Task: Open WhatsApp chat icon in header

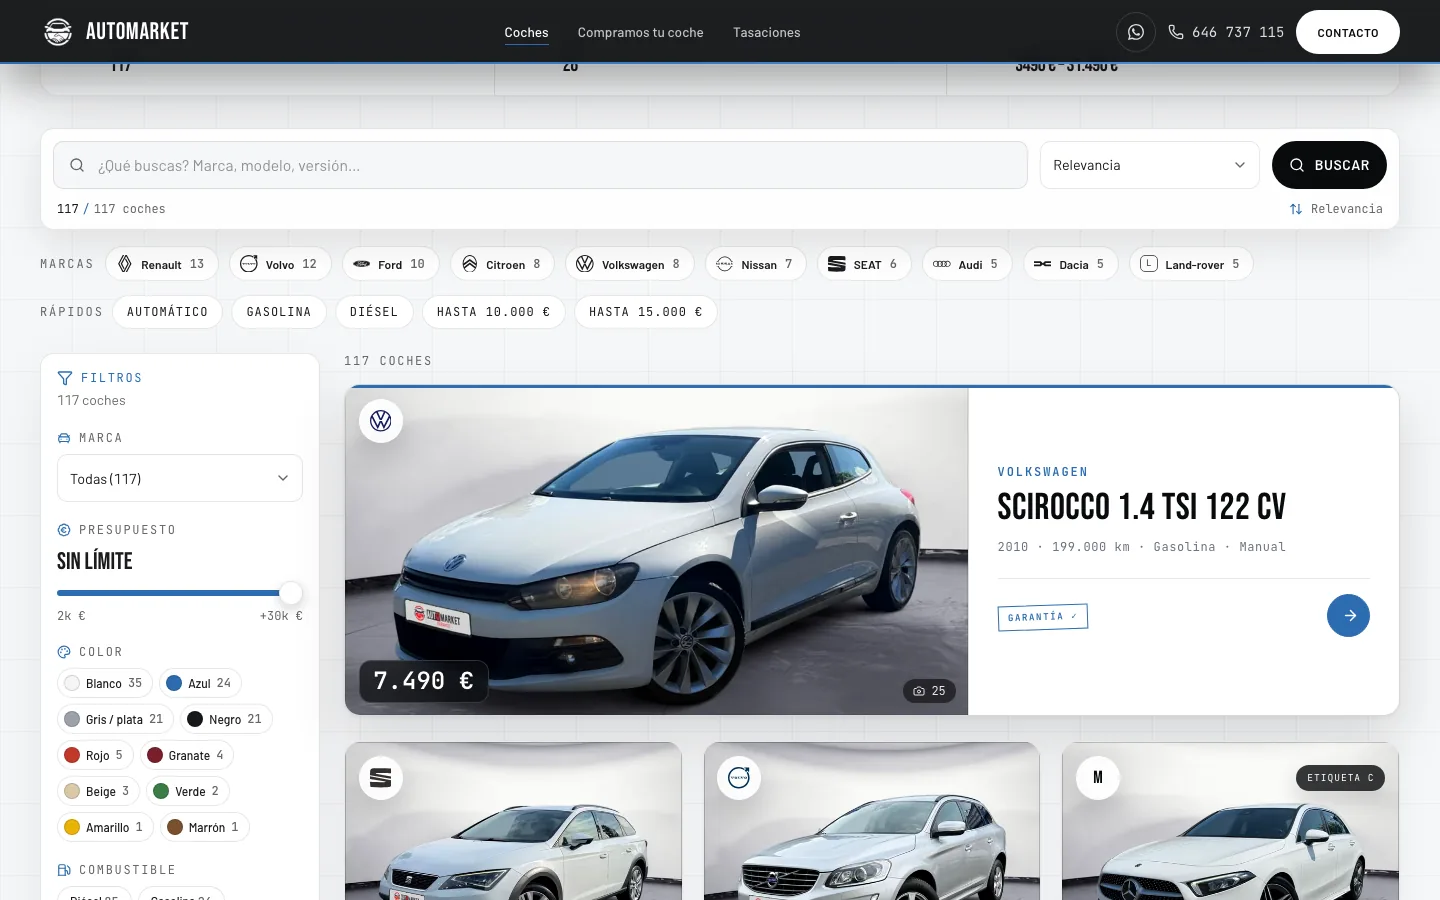Action: 1136,32
